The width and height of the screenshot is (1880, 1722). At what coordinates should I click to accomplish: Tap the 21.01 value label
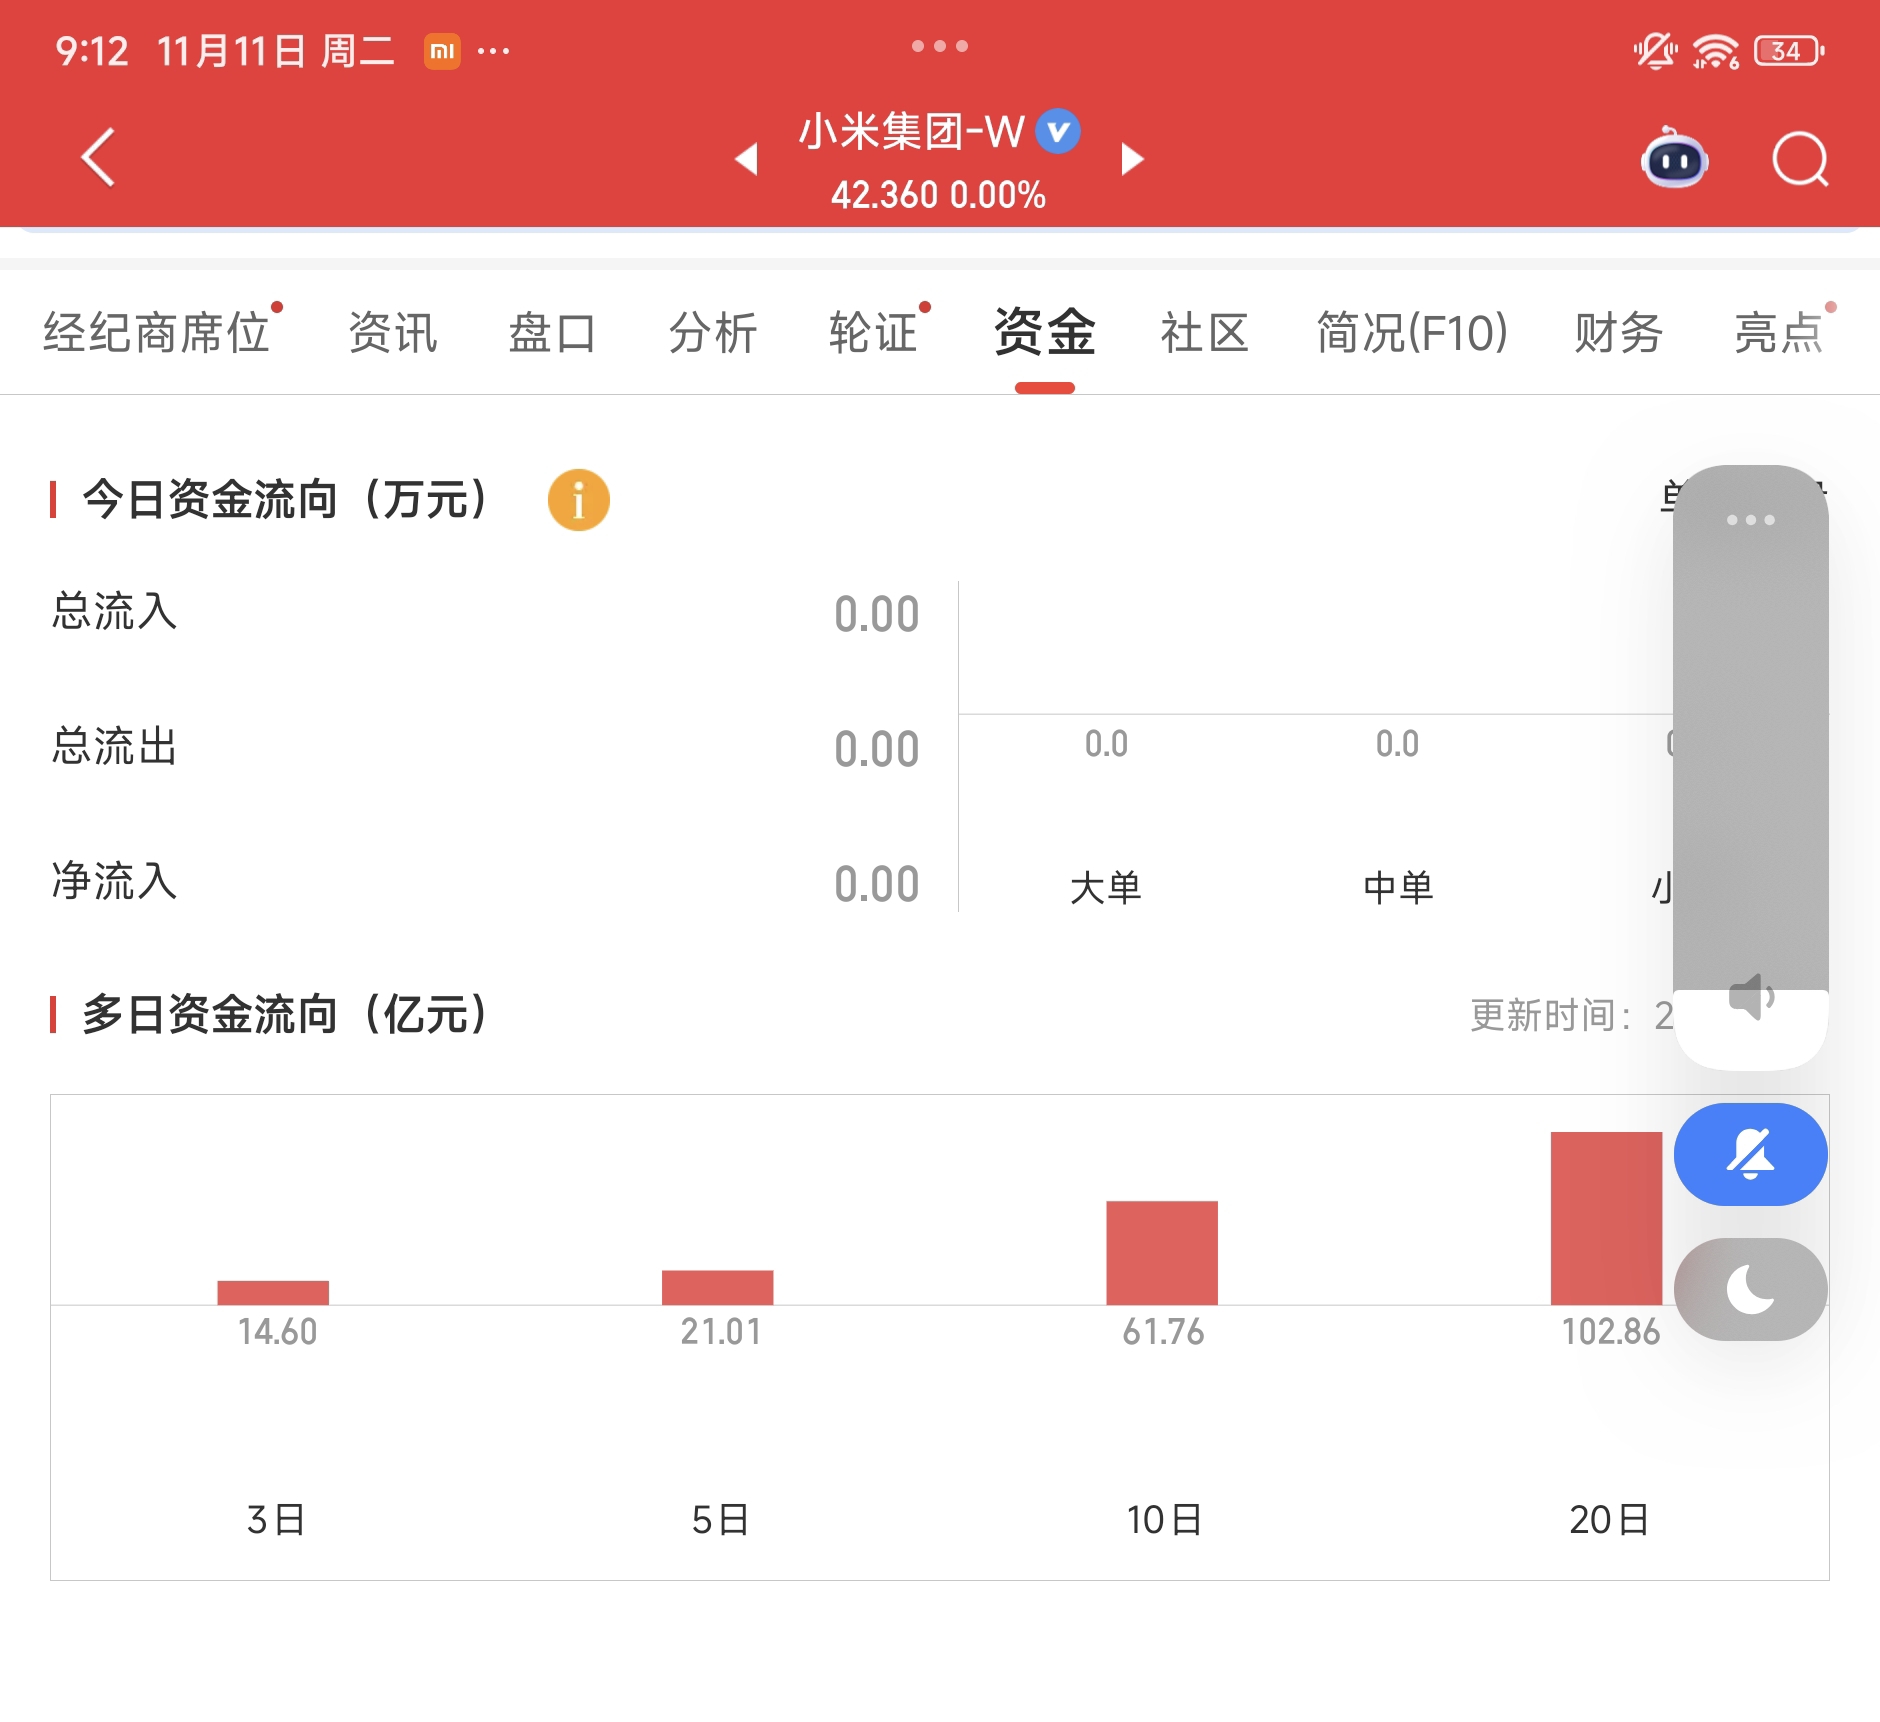721,1332
